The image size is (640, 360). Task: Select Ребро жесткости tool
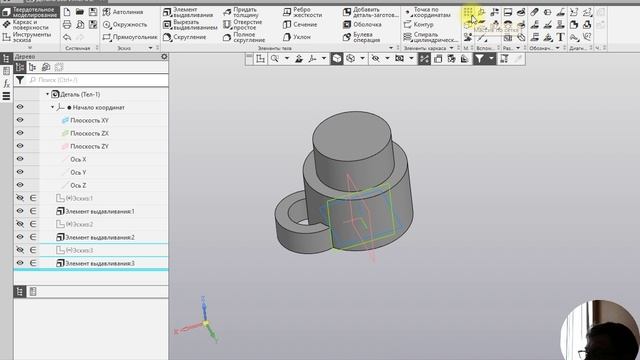[302, 12]
